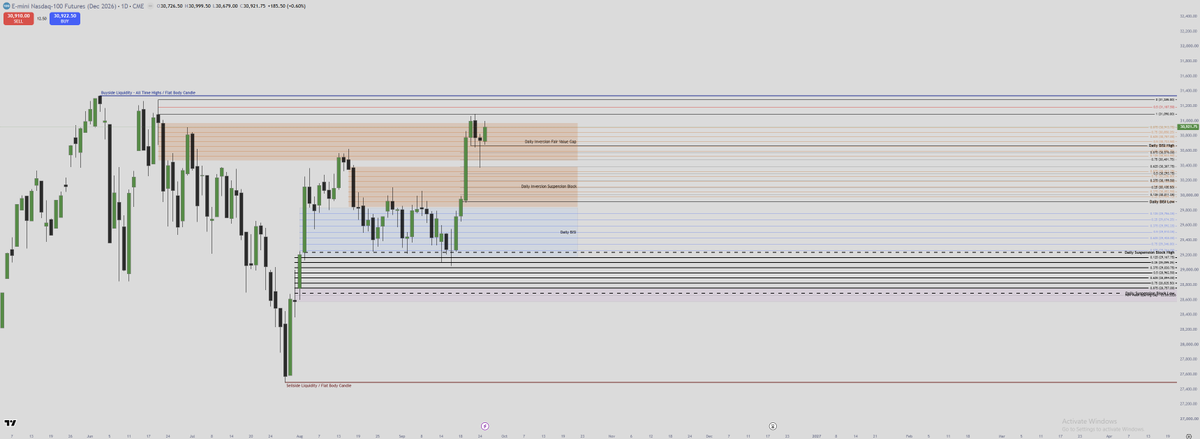Viewport: 1200px width, 439px height.
Task: Select the Buyside Liquidity - All Time Highs label
Action: point(148,92)
